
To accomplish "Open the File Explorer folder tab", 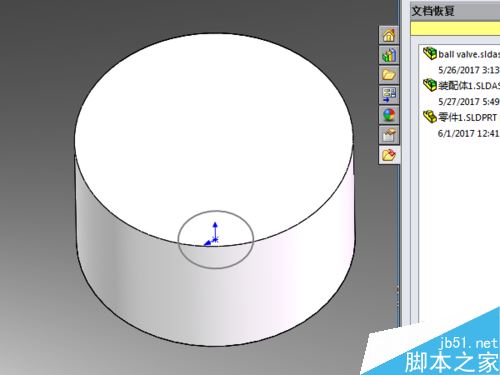I will 389,75.
